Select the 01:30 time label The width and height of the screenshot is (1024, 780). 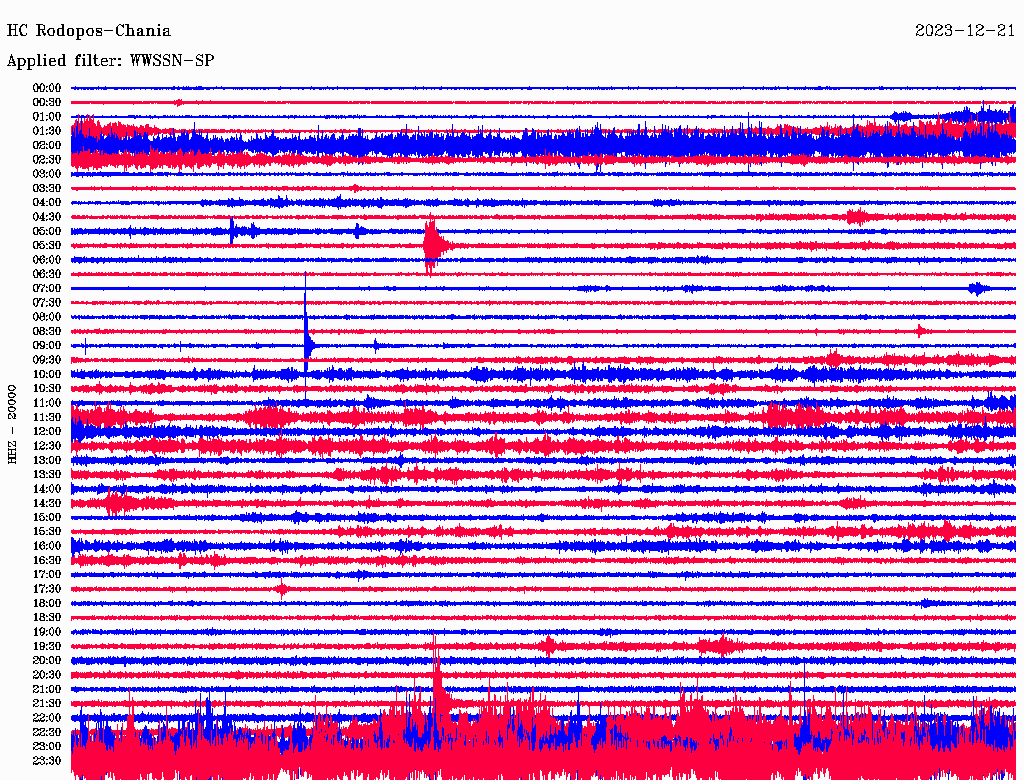(47, 131)
